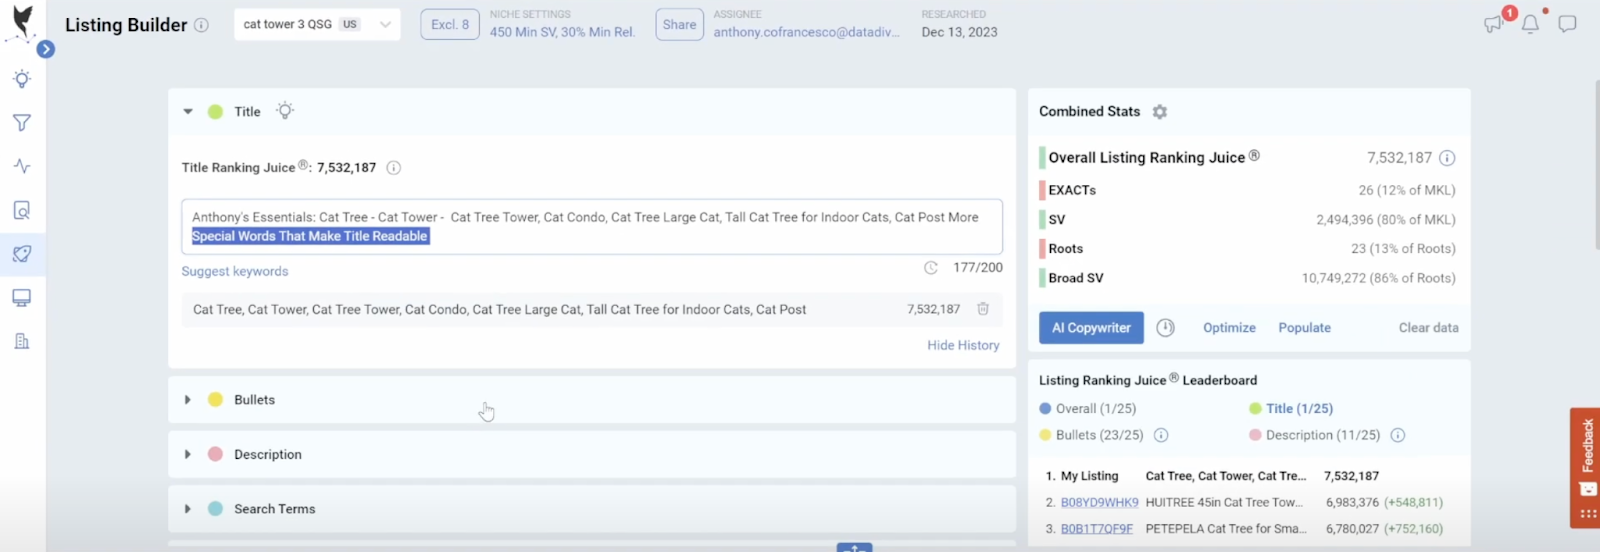Open the chat message icon at top right
The height and width of the screenshot is (552, 1600).
(x=1567, y=24)
